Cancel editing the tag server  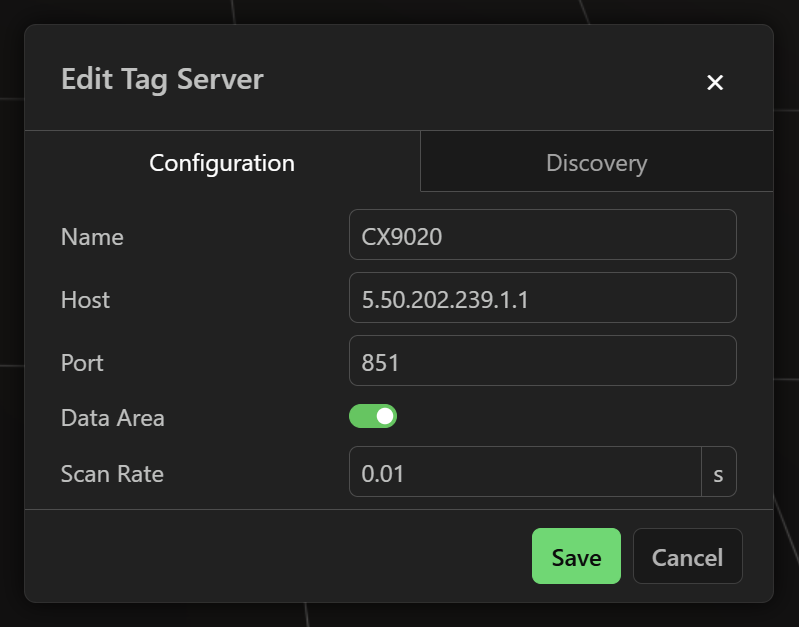point(687,556)
